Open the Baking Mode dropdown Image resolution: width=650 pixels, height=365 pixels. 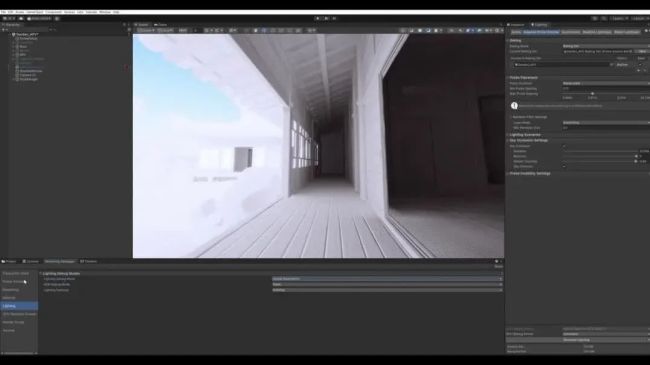pos(606,46)
